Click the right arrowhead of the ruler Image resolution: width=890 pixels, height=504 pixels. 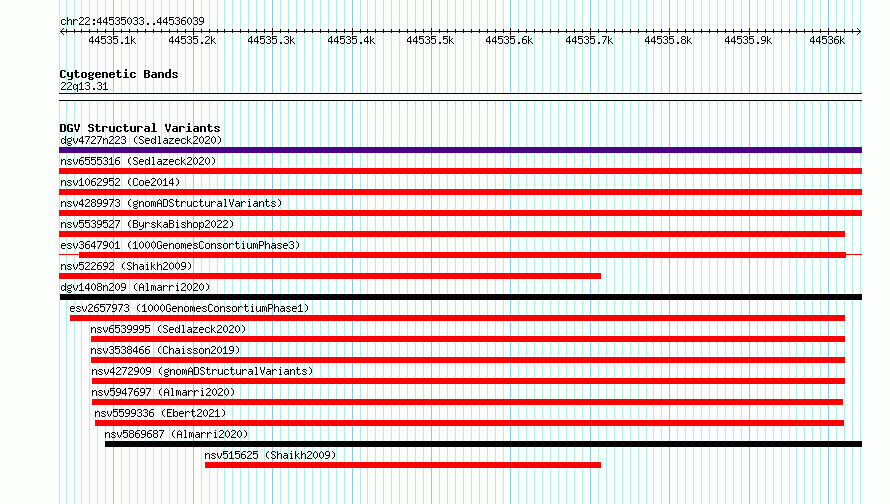click(859, 31)
